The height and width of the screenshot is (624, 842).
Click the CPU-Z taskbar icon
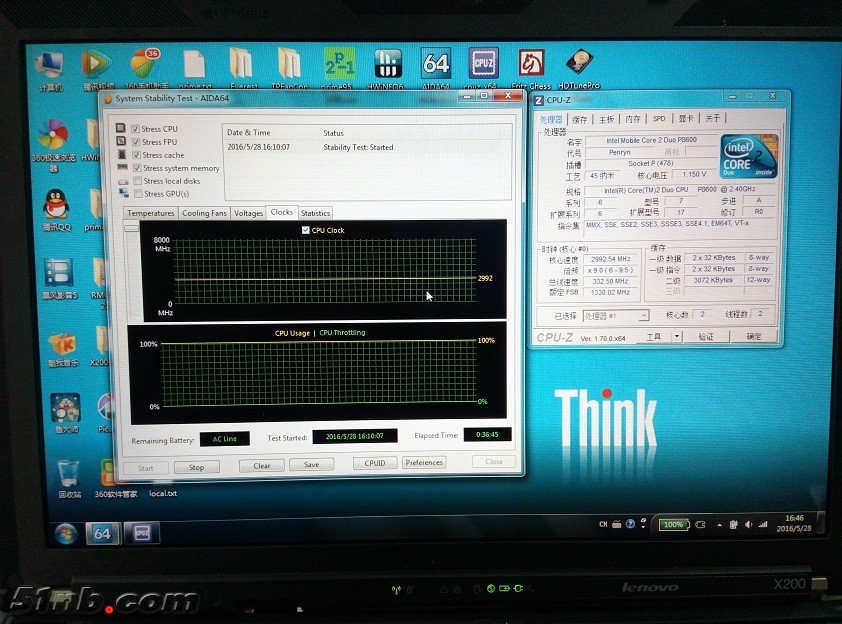(141, 533)
